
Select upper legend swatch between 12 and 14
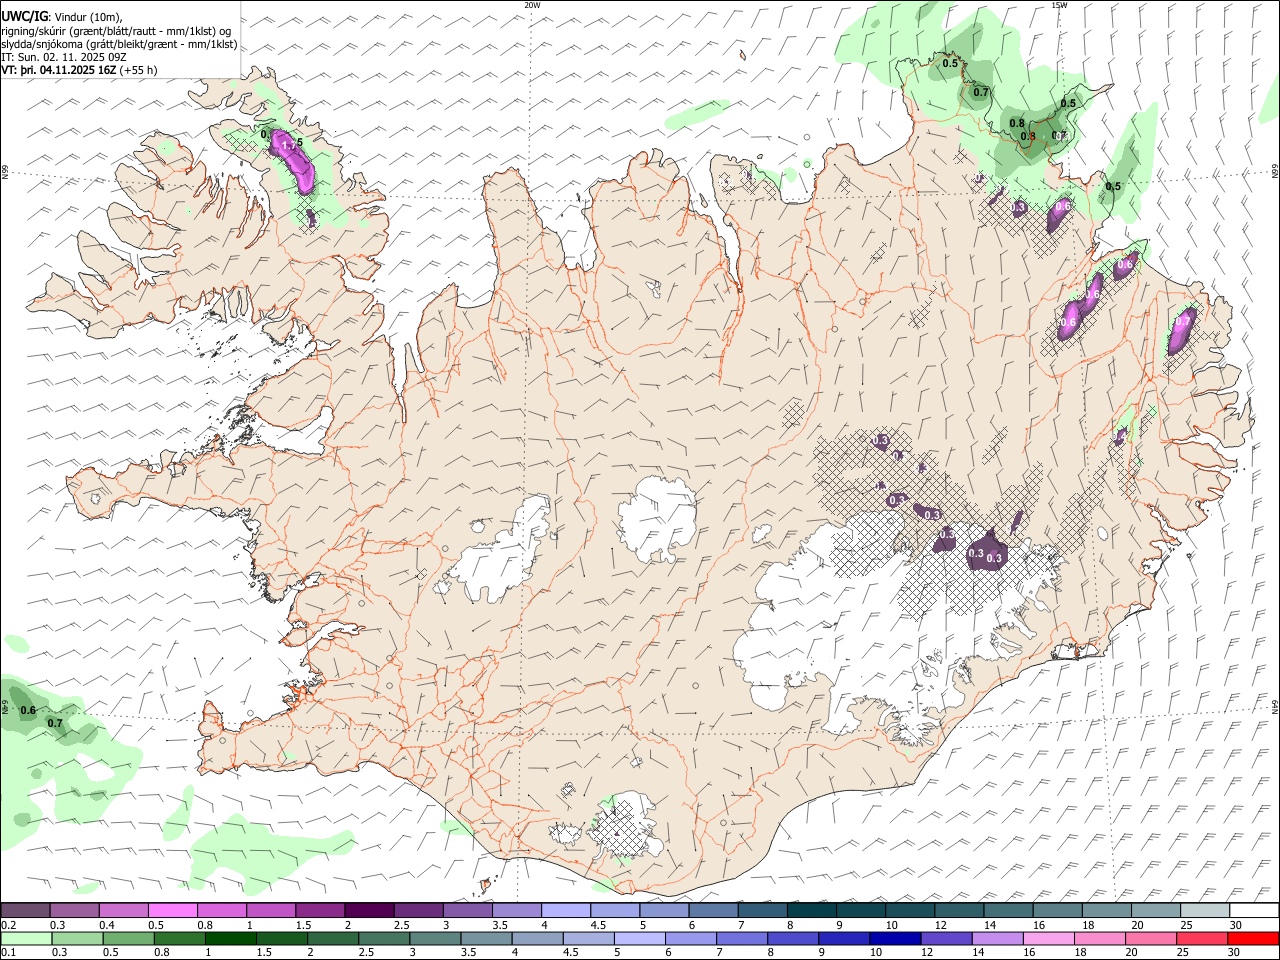959,910
